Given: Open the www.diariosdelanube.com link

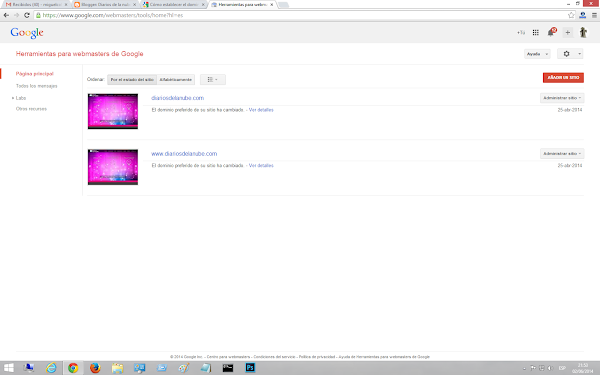Looking at the screenshot, I should [184, 154].
